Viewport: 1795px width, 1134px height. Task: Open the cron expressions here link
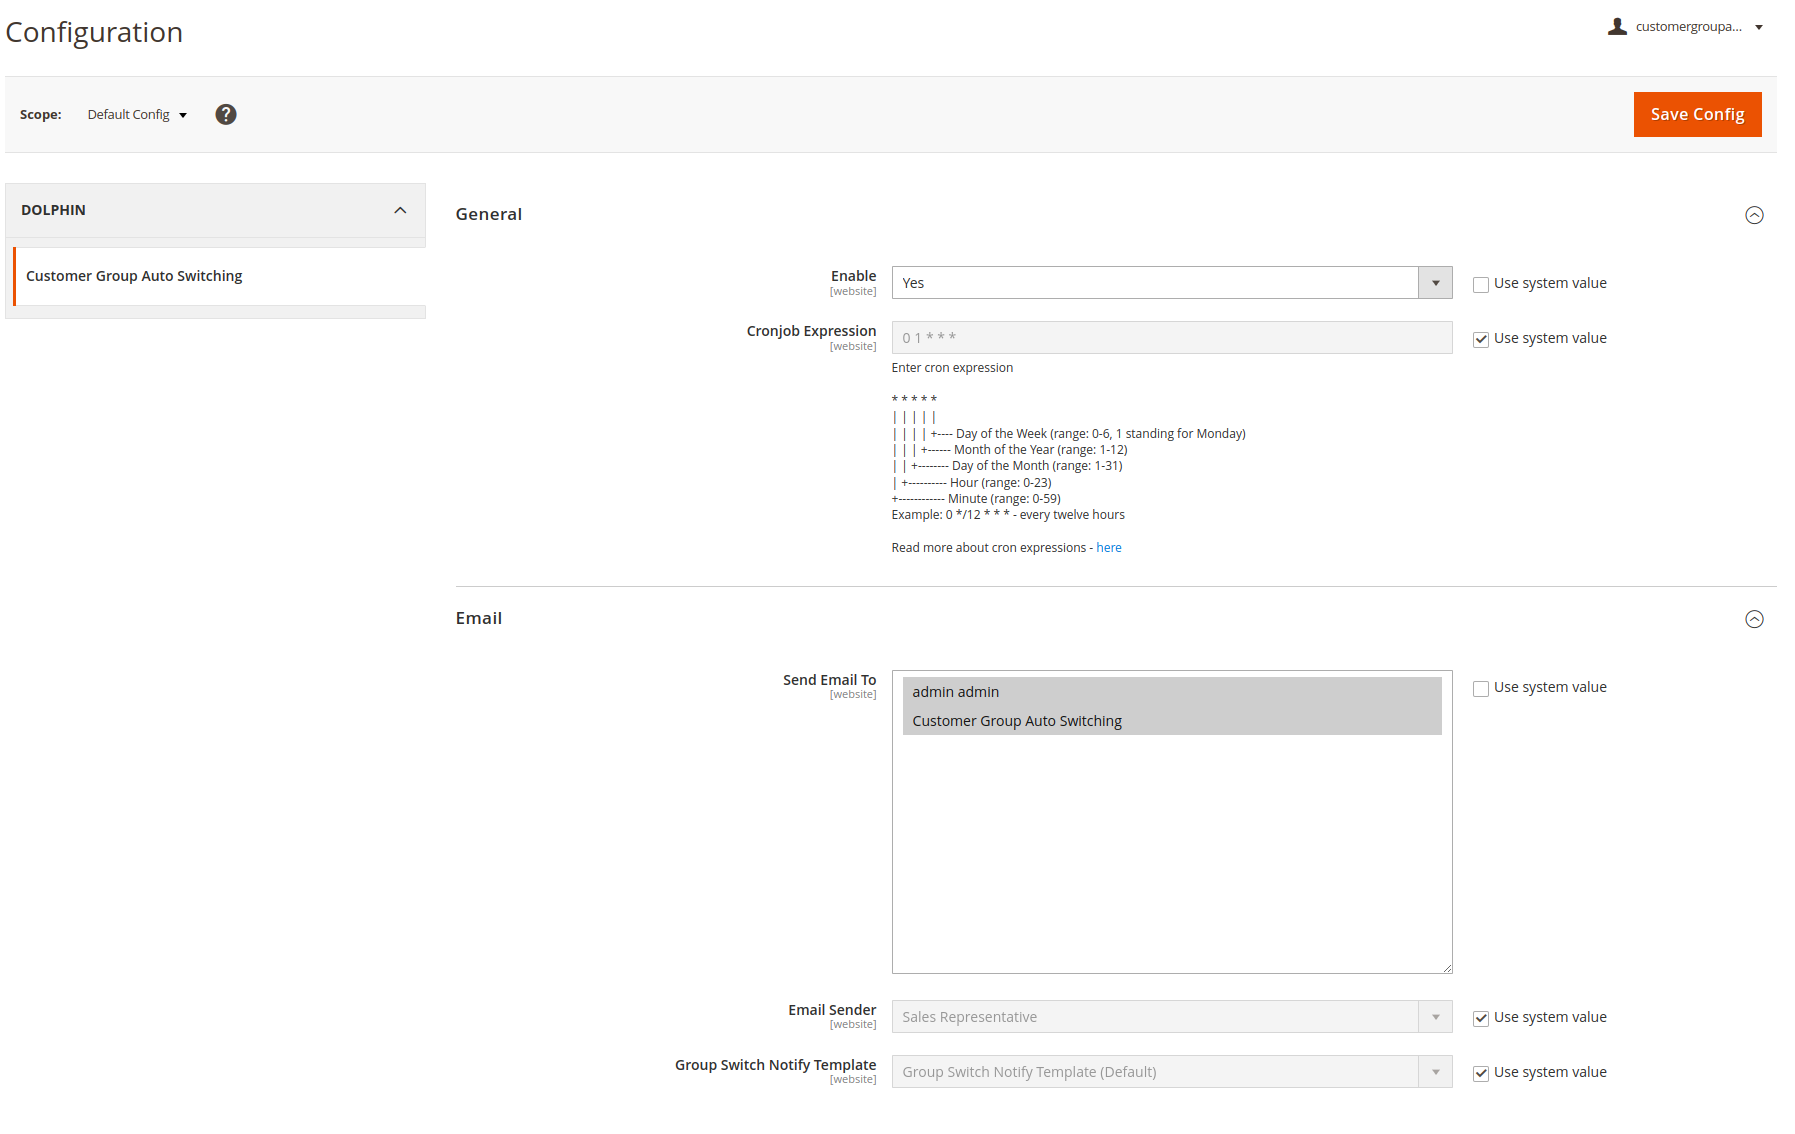[x=1109, y=547]
